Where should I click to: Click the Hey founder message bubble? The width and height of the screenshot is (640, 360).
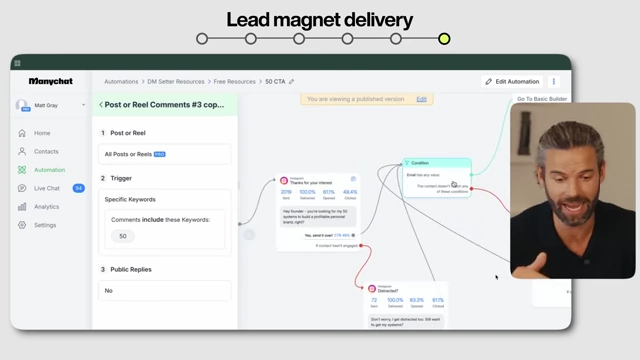(318, 217)
